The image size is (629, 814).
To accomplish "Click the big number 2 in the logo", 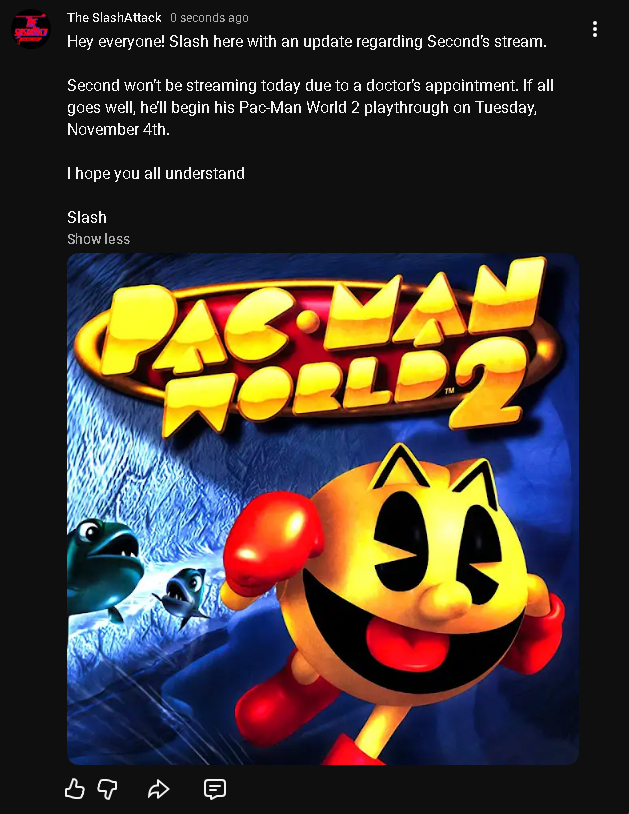I will [x=485, y=384].
